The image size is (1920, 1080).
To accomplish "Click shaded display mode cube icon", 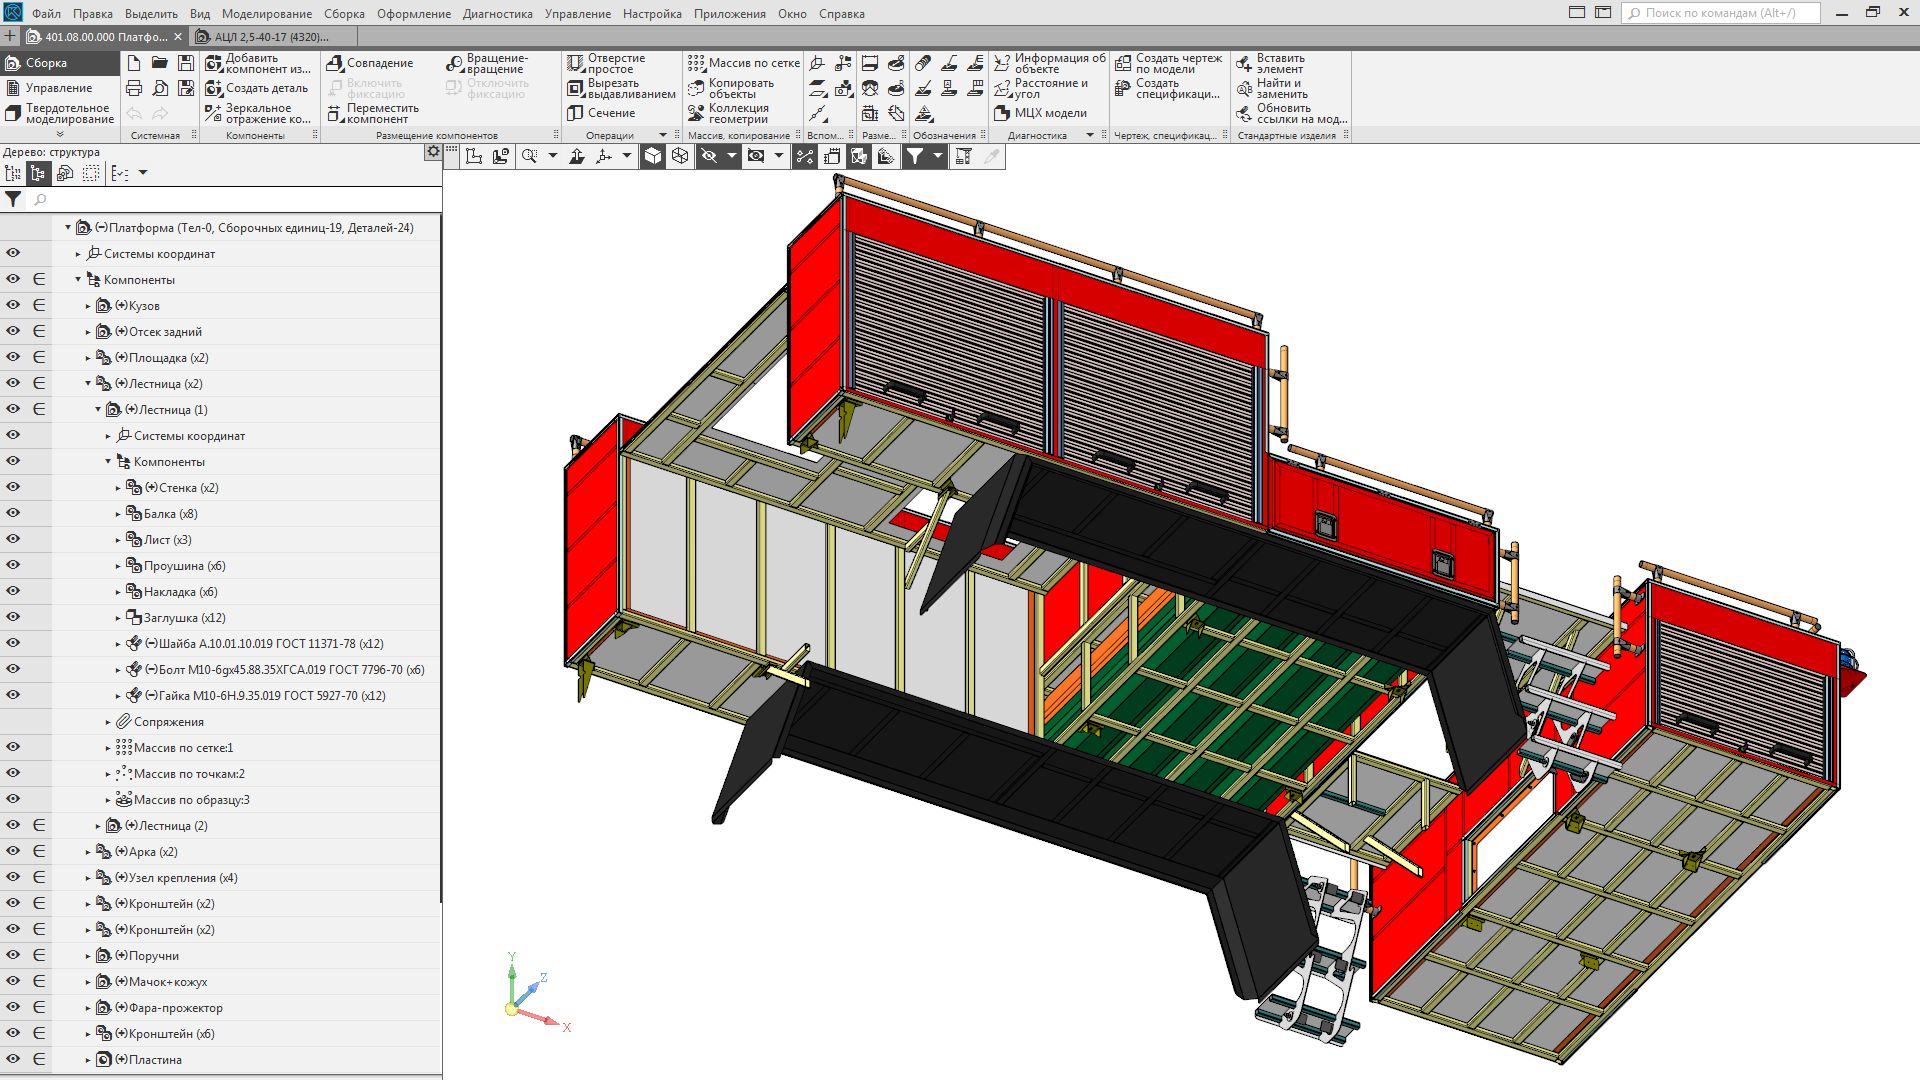I will (652, 156).
